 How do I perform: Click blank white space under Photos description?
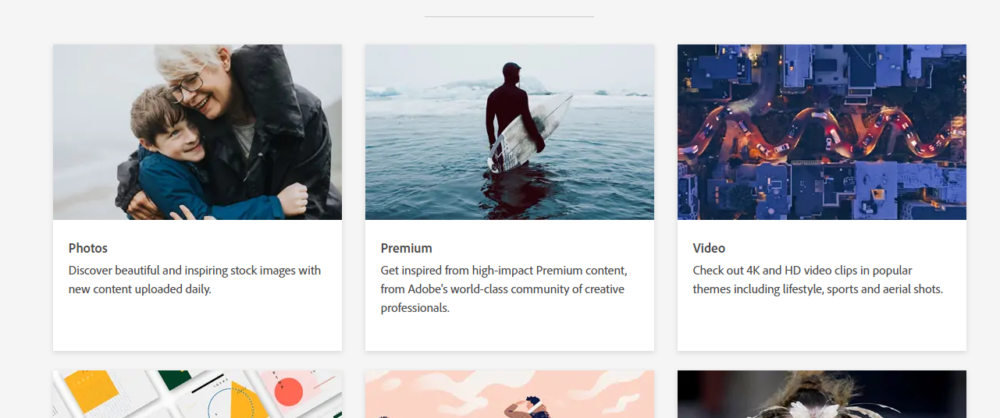pos(197,325)
